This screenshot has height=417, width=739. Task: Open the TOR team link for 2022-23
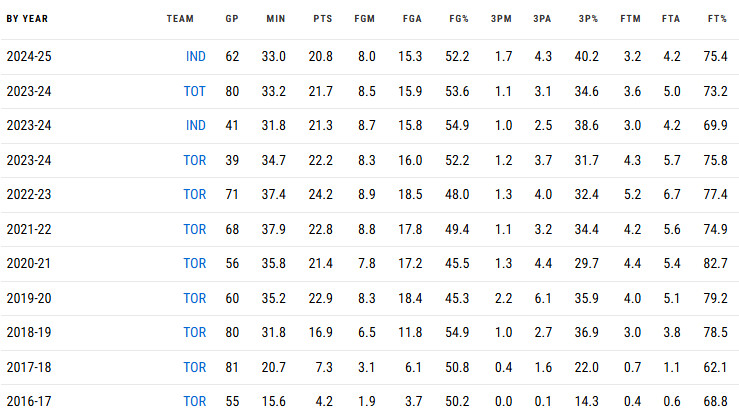point(195,194)
